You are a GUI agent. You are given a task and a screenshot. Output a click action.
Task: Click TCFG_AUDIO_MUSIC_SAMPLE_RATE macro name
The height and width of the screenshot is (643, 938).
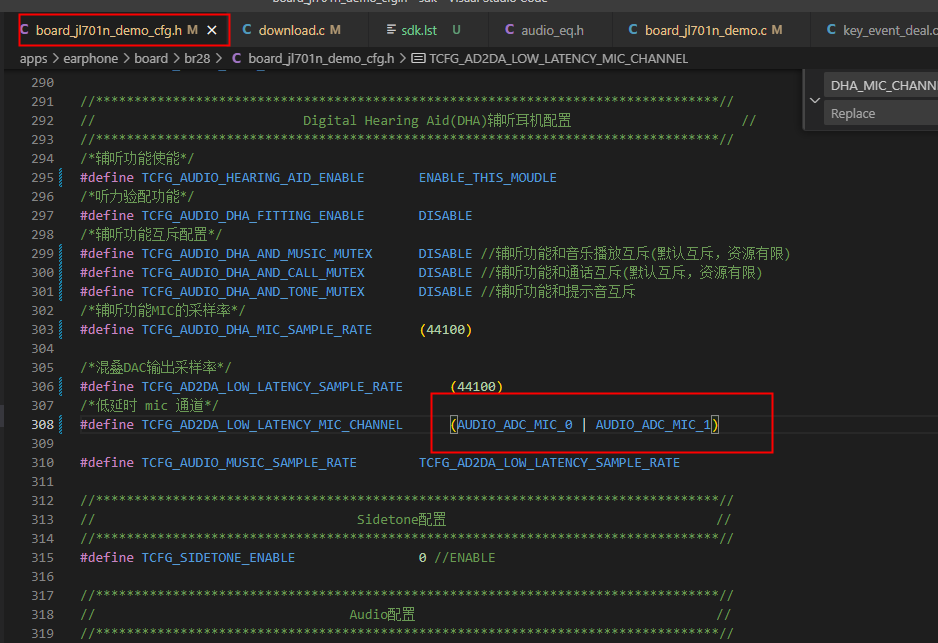249,463
